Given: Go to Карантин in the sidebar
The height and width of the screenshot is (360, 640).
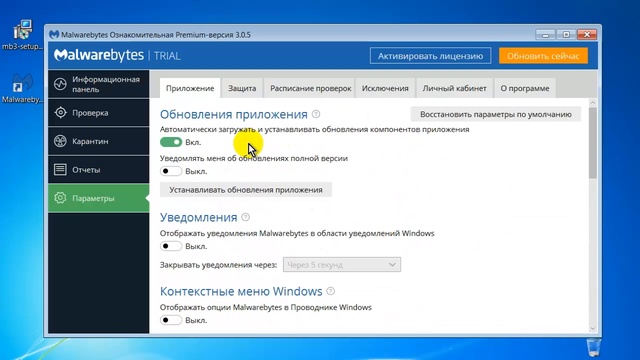Looking at the screenshot, I should (x=99, y=141).
